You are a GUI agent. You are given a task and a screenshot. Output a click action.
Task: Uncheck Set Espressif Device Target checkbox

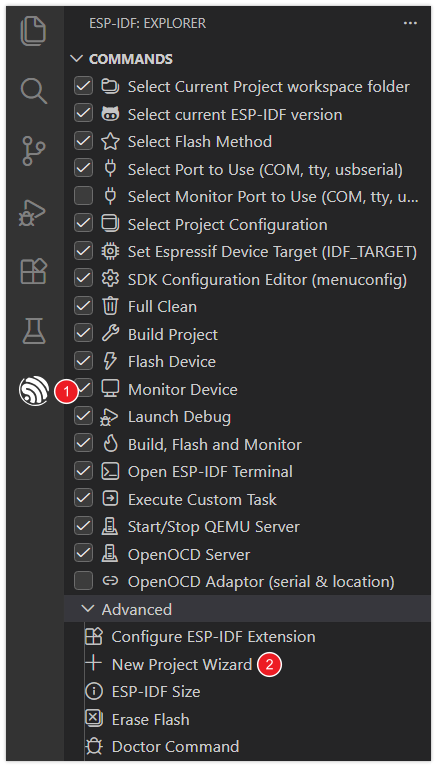(83, 251)
